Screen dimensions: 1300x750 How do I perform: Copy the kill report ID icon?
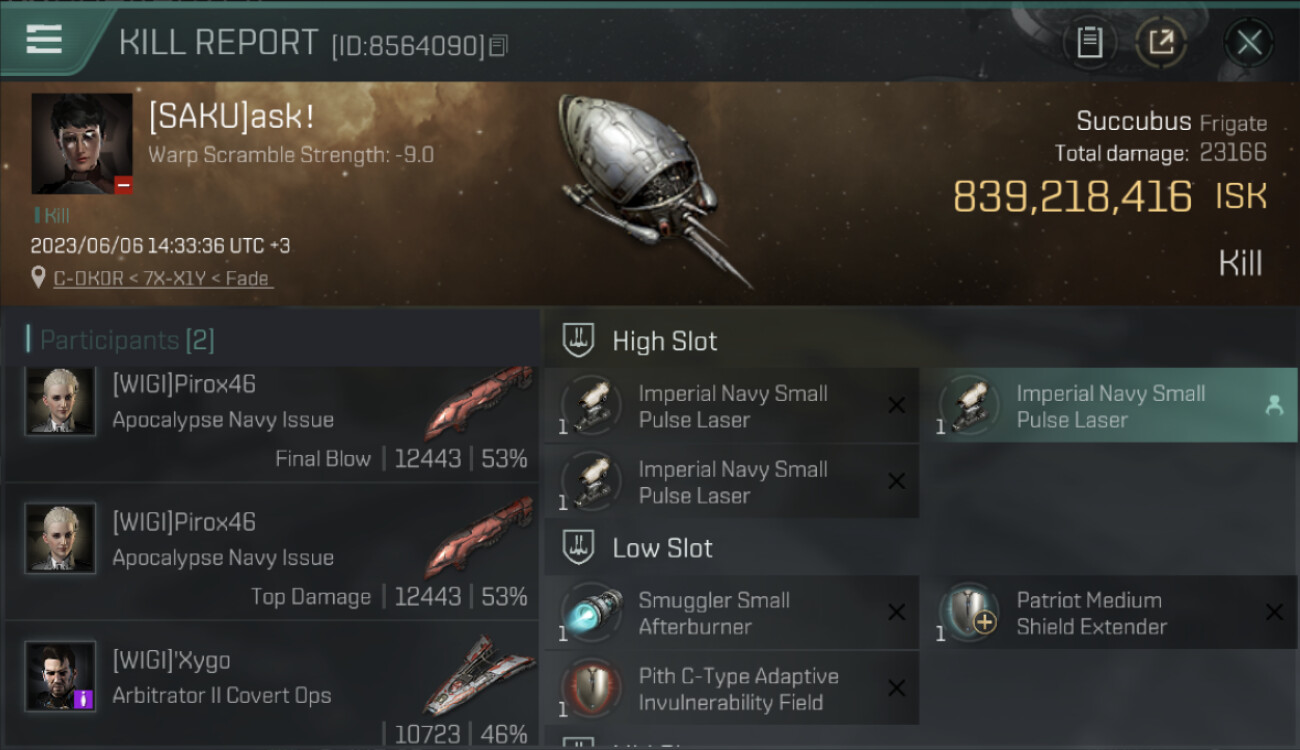499,46
